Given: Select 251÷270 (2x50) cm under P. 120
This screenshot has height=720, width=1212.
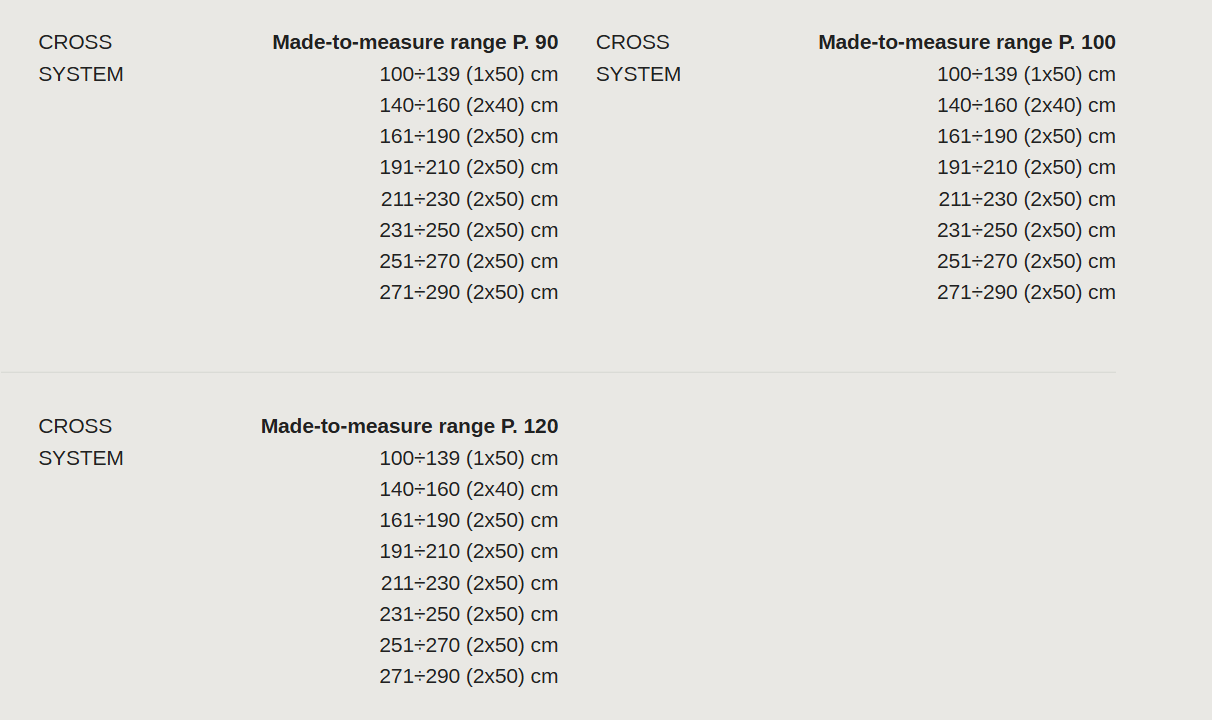Looking at the screenshot, I should [x=469, y=645].
